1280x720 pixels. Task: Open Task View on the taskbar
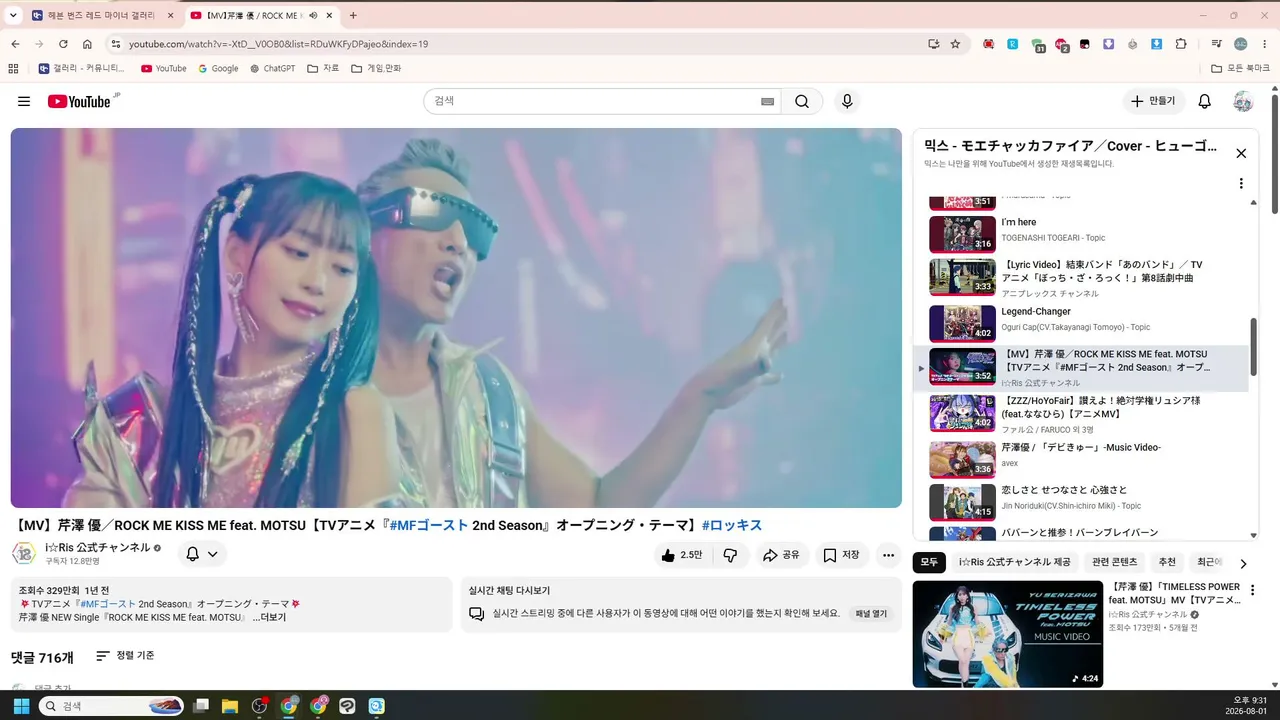click(201, 706)
